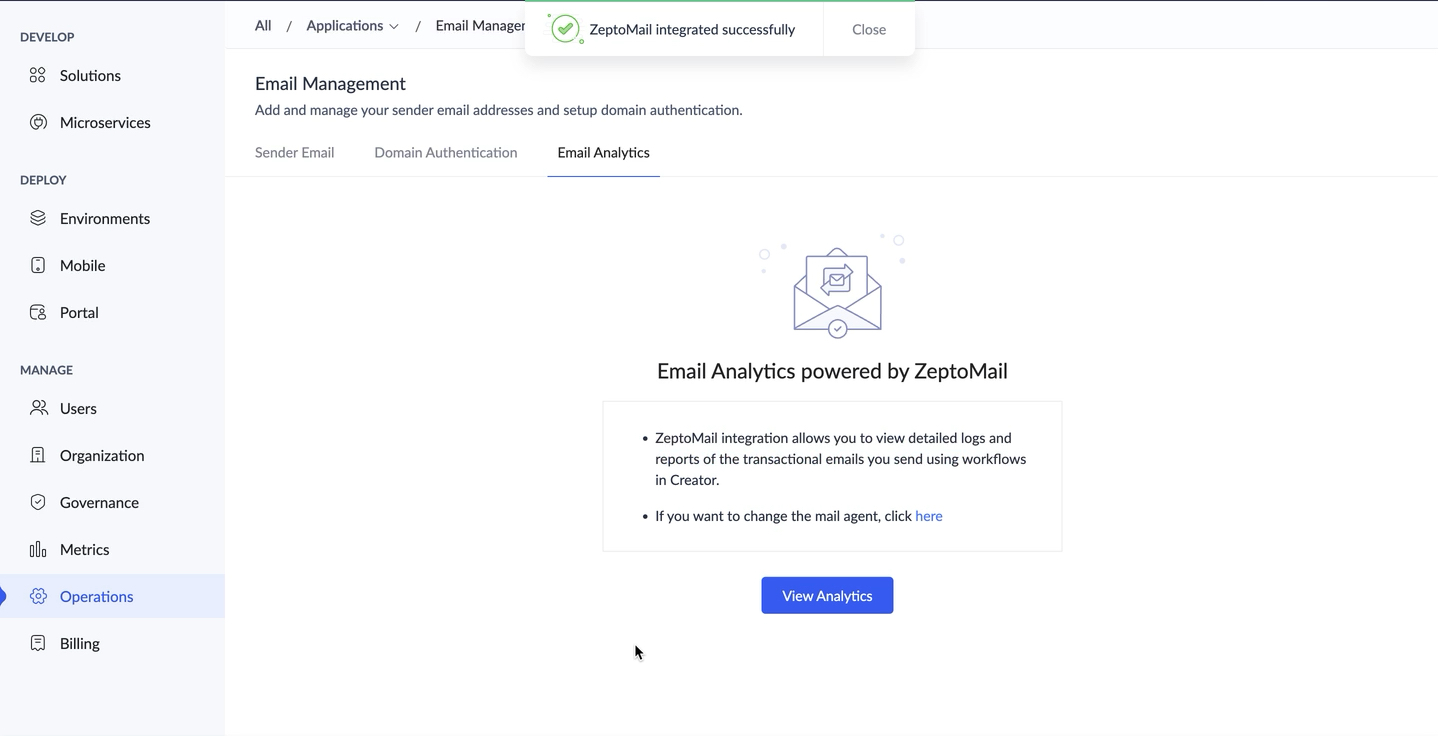Open the Billing icon in sidebar
The width and height of the screenshot is (1438, 736).
37,642
